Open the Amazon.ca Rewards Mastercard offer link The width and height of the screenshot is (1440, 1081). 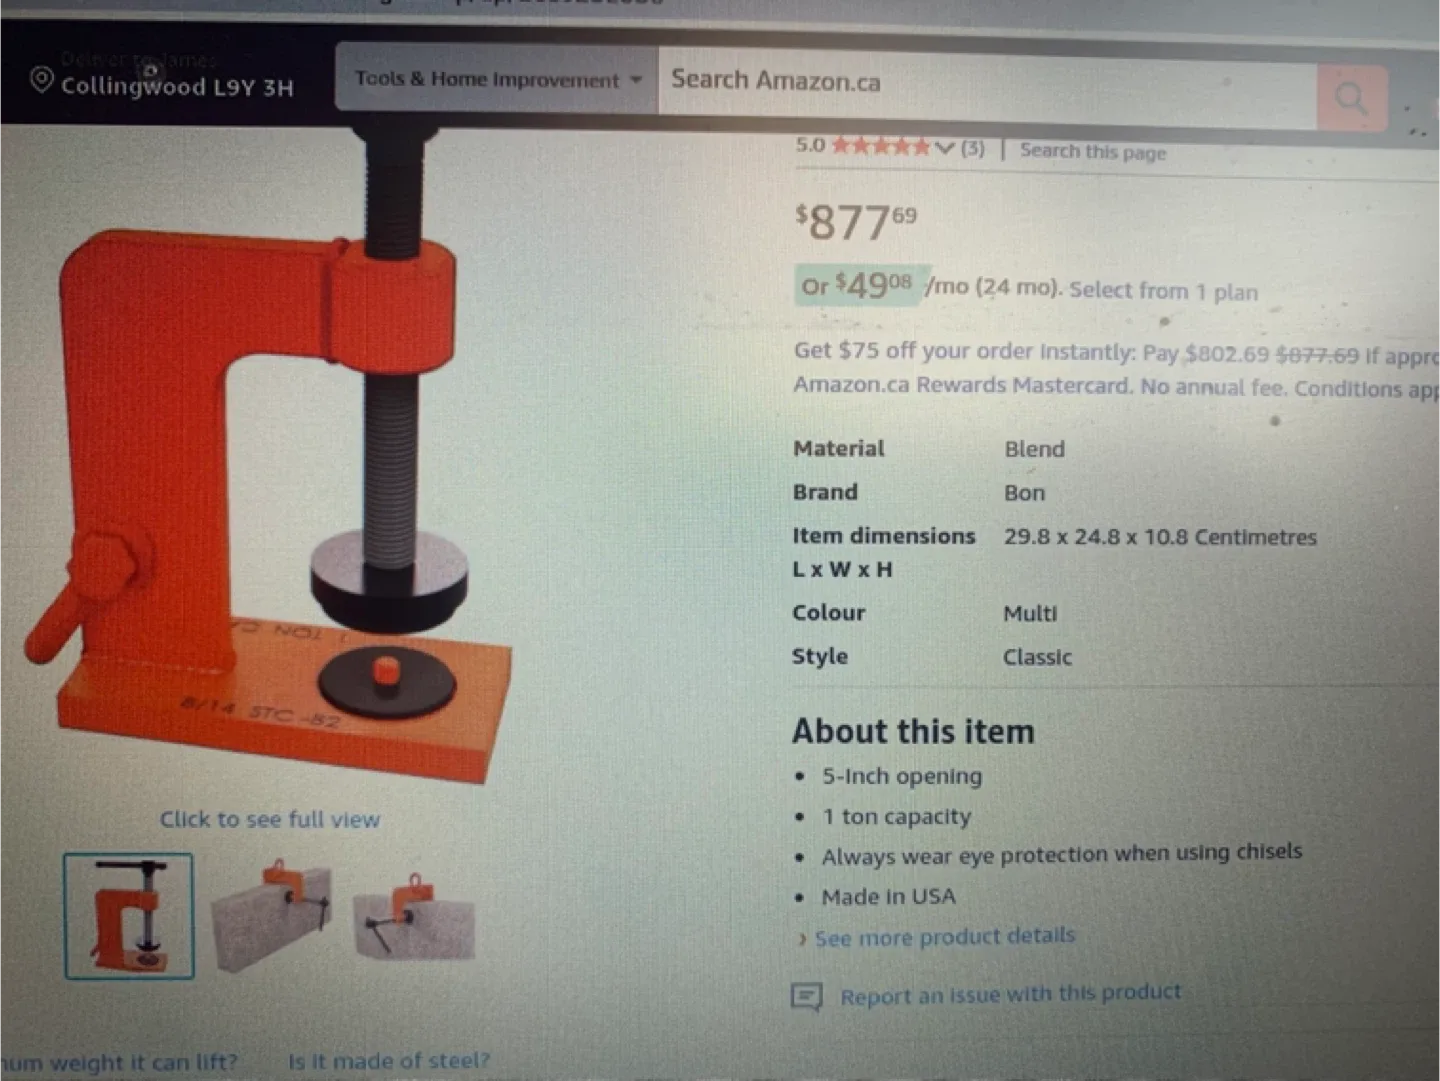click(x=963, y=385)
